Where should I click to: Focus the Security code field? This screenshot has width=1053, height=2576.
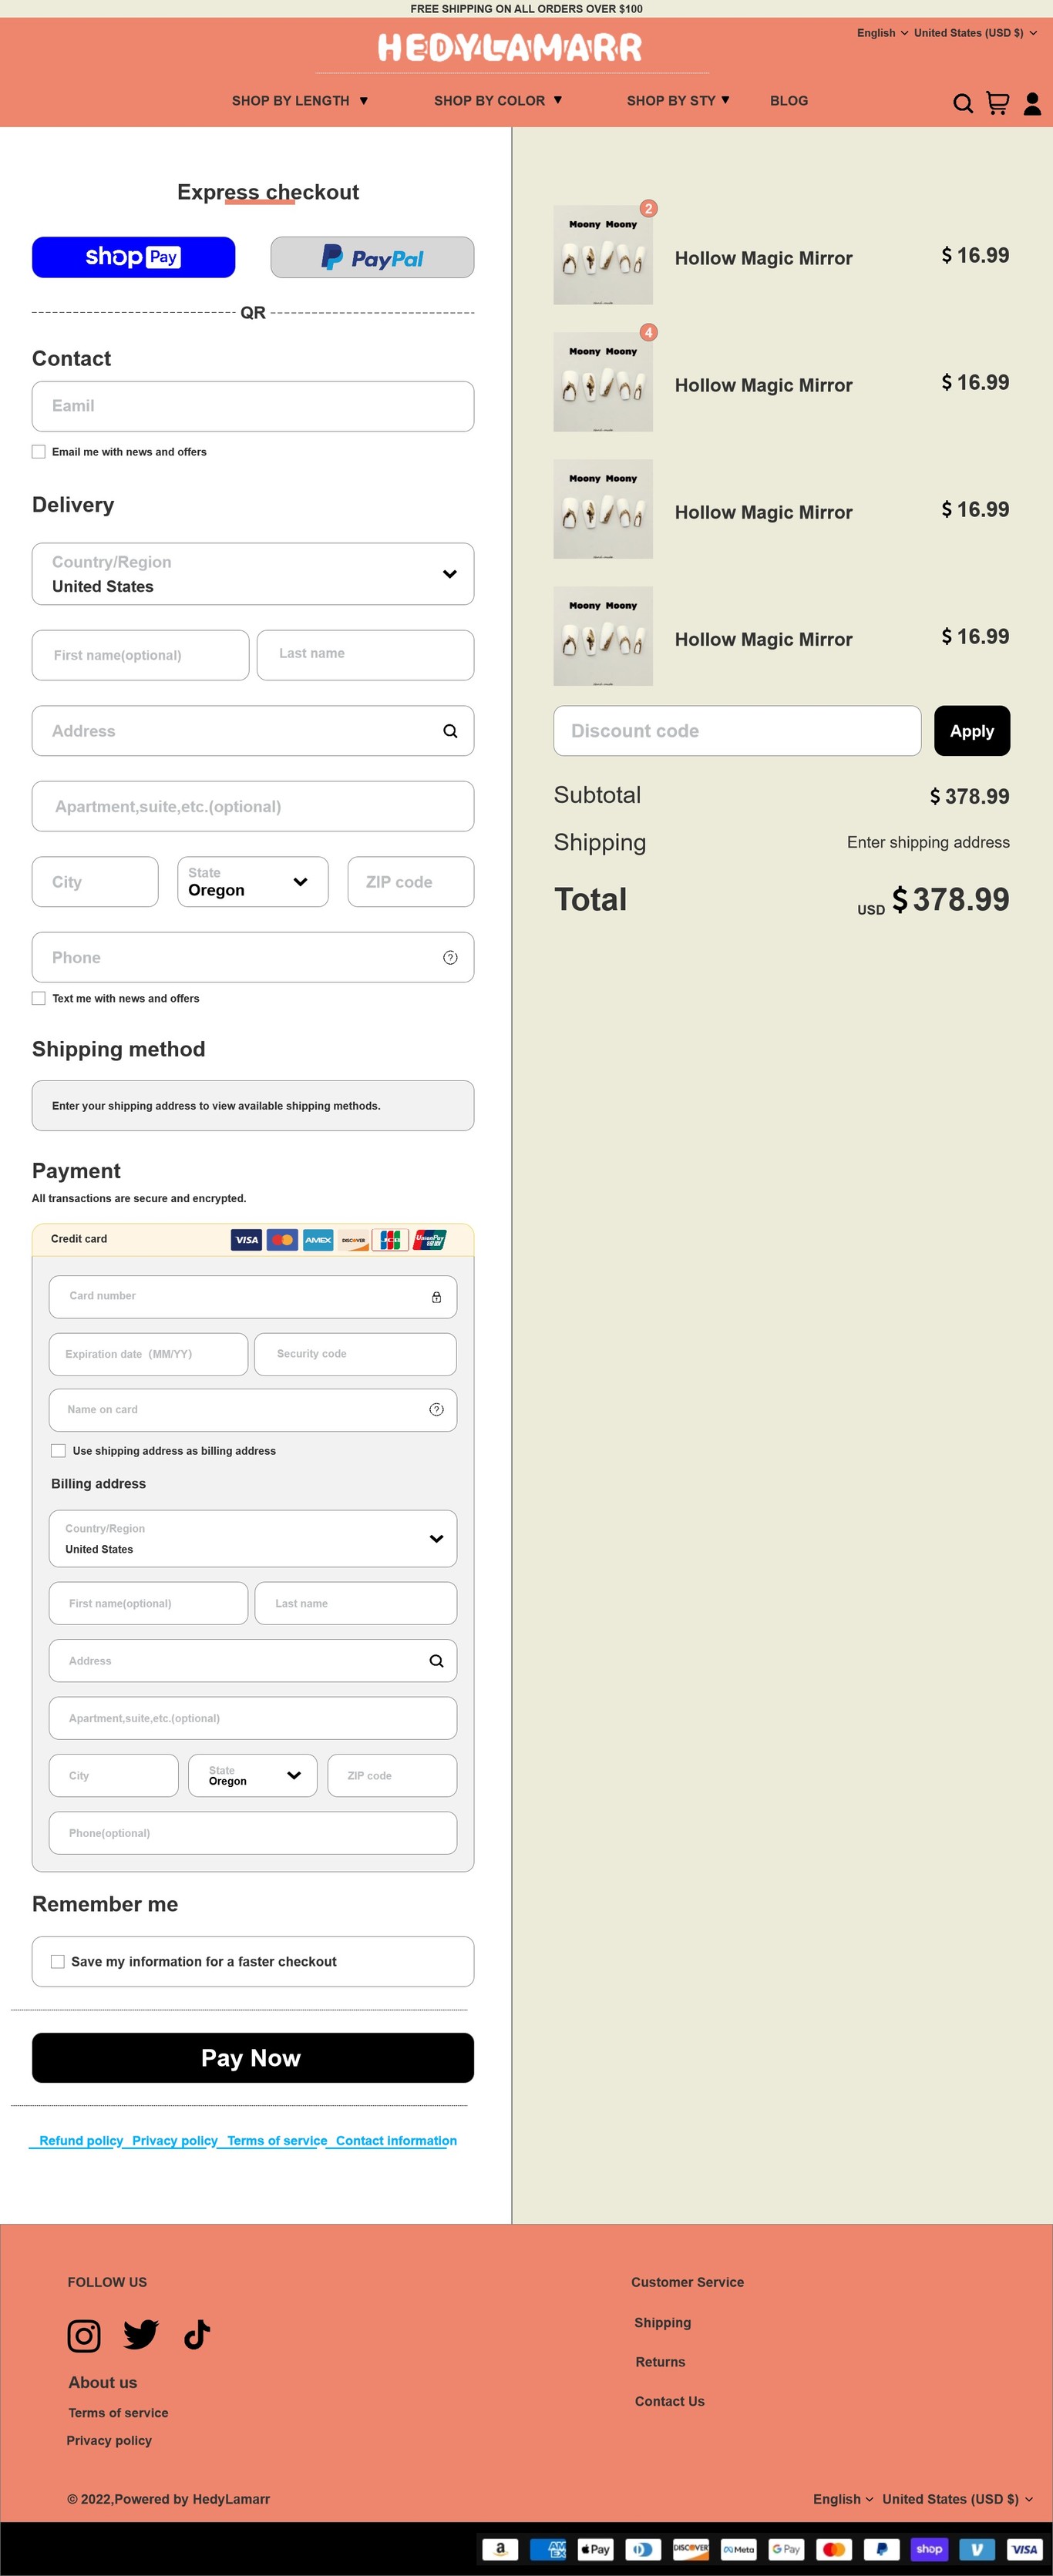[355, 1354]
